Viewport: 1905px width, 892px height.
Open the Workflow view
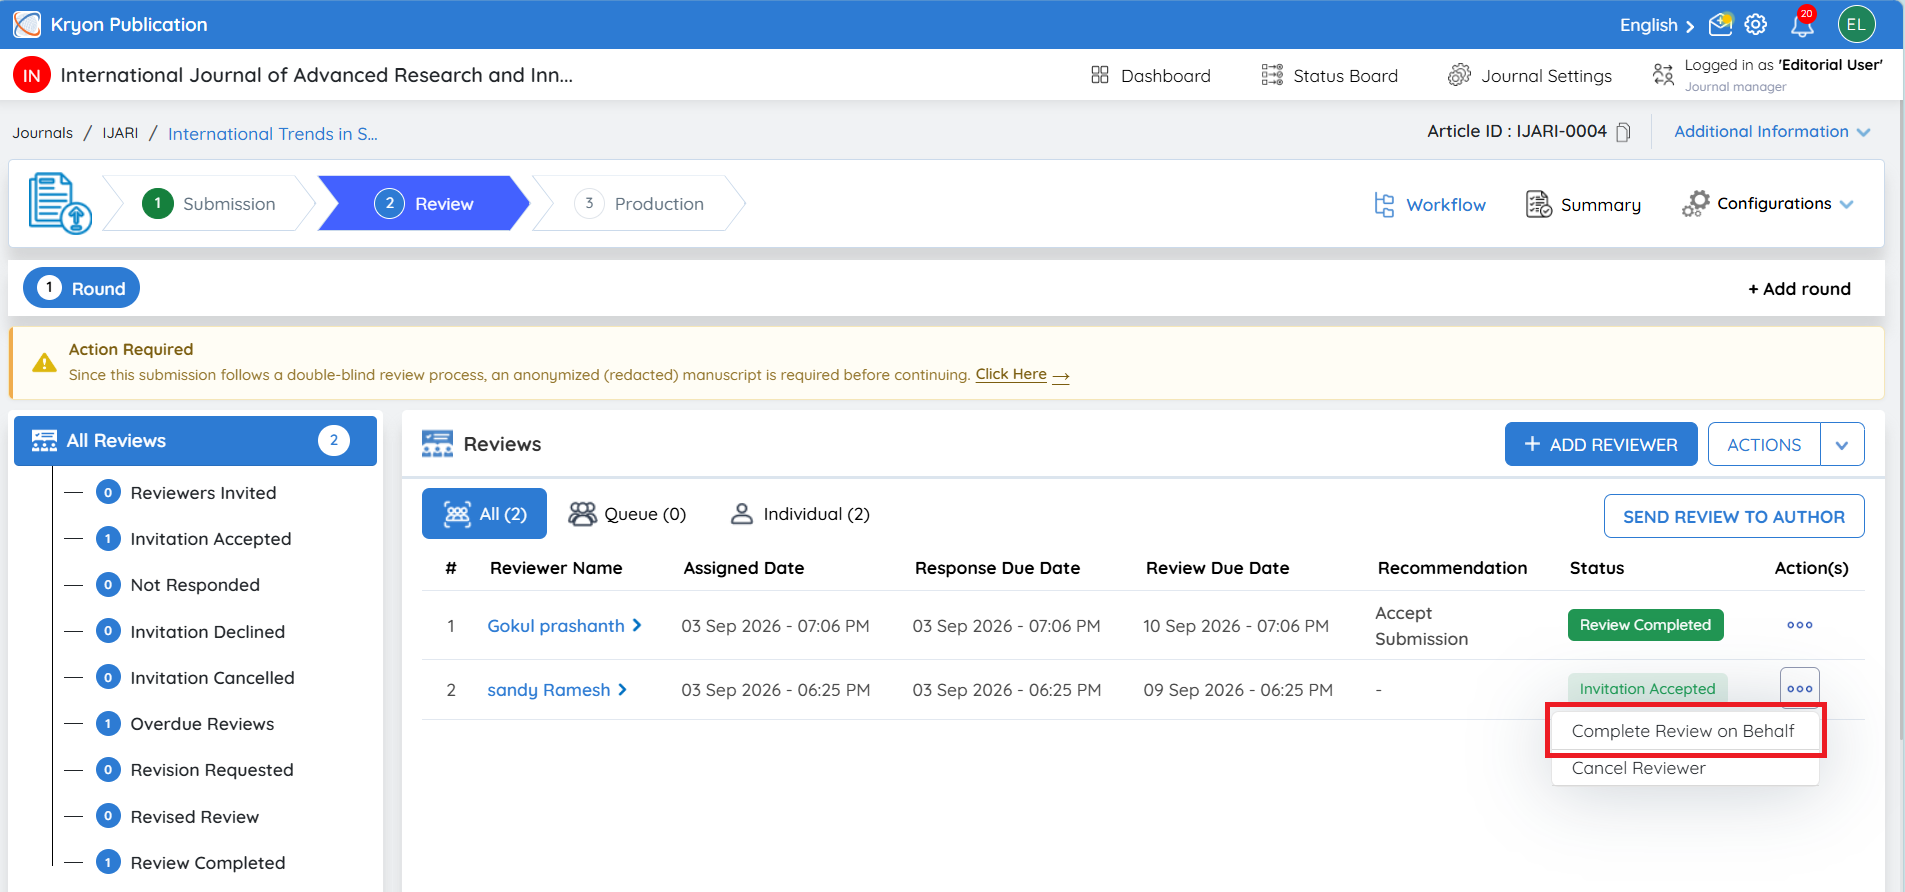tap(1430, 204)
